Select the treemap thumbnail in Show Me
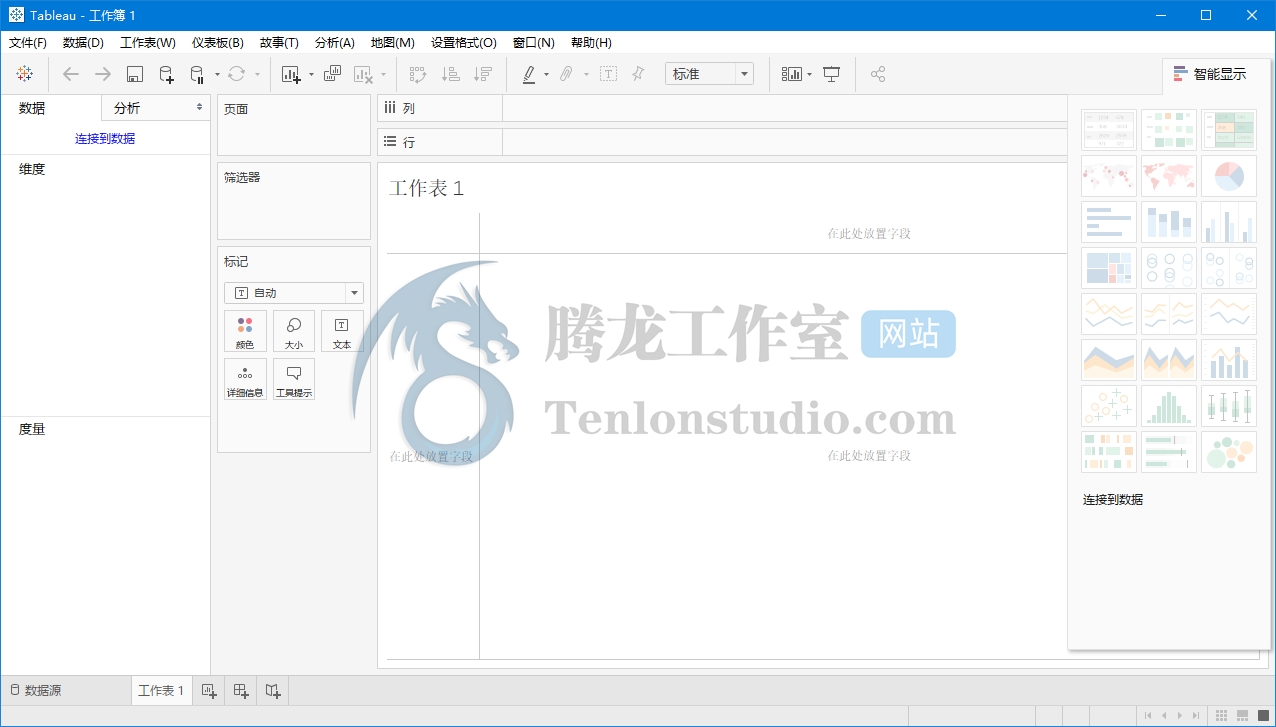 coord(1109,268)
